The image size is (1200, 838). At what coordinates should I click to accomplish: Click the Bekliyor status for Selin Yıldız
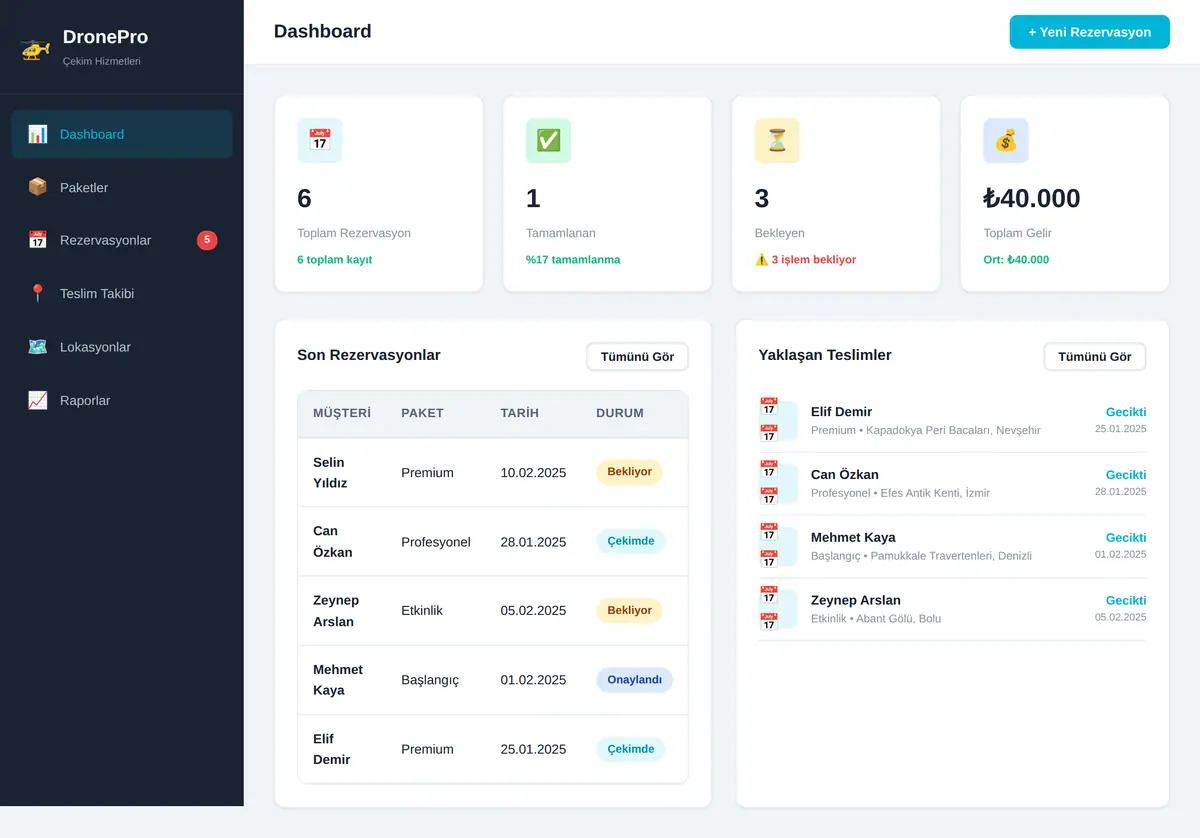point(630,472)
